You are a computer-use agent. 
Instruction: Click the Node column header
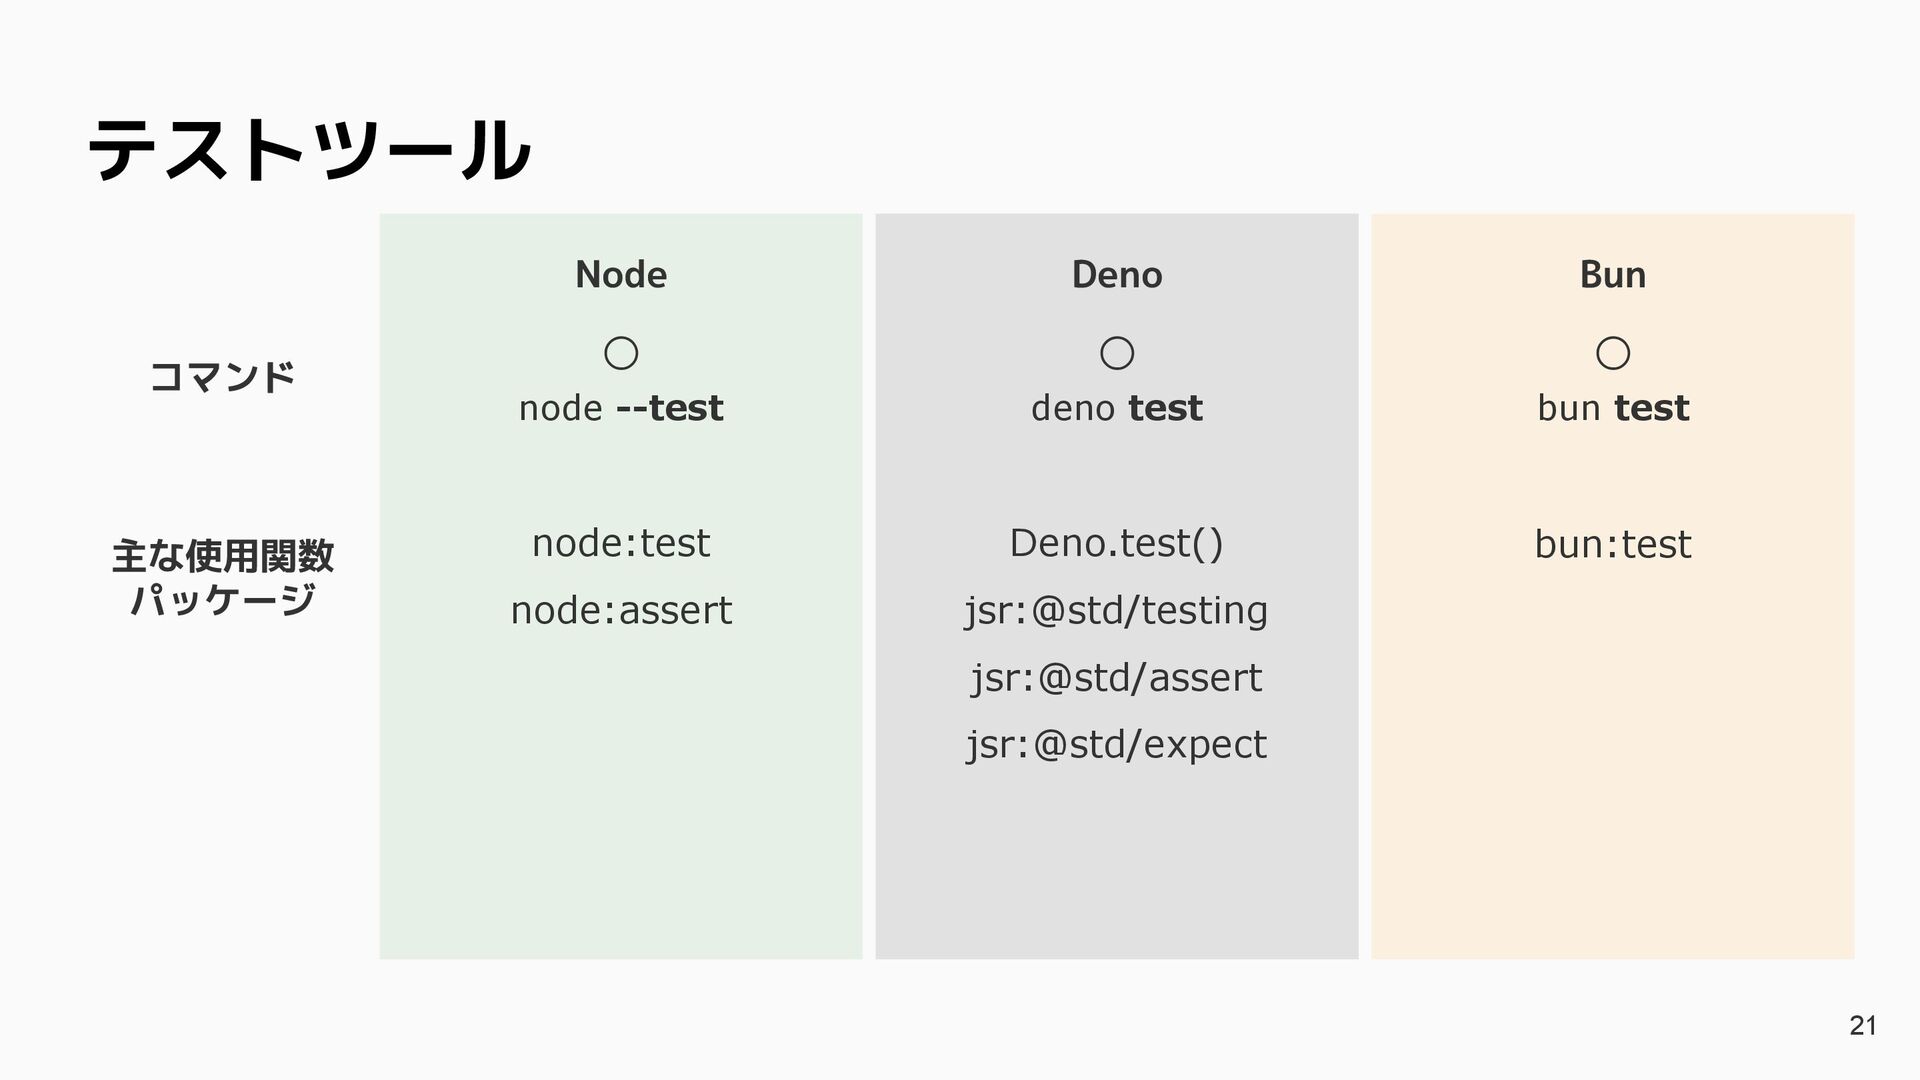click(621, 275)
